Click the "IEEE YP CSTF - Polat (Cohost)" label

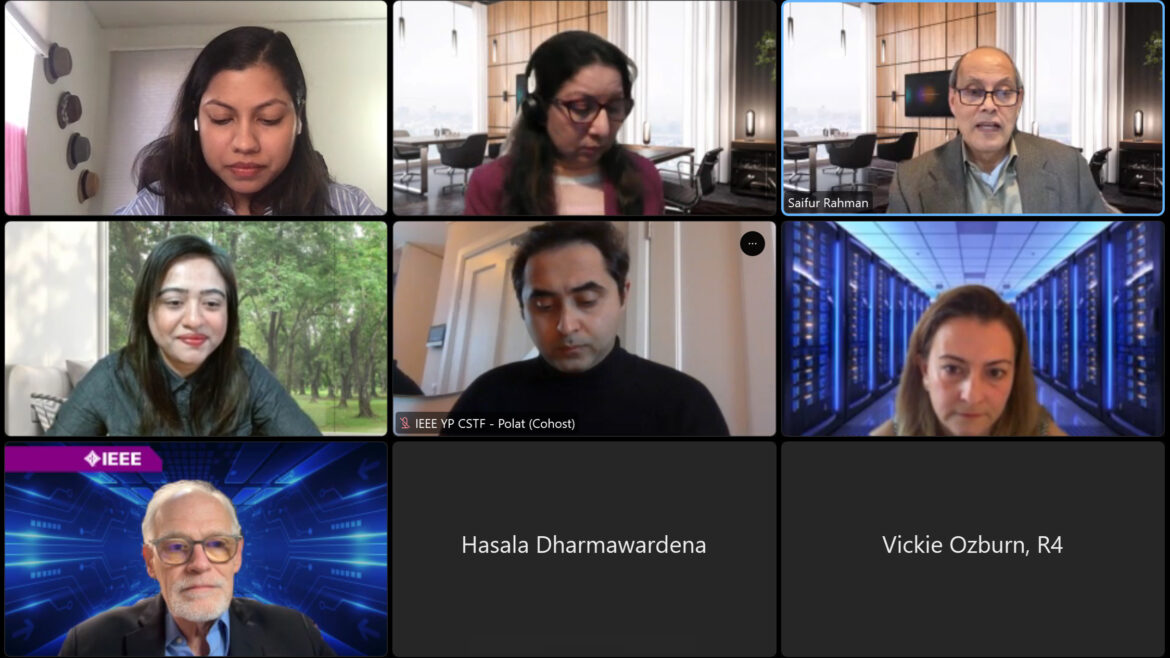(495, 423)
